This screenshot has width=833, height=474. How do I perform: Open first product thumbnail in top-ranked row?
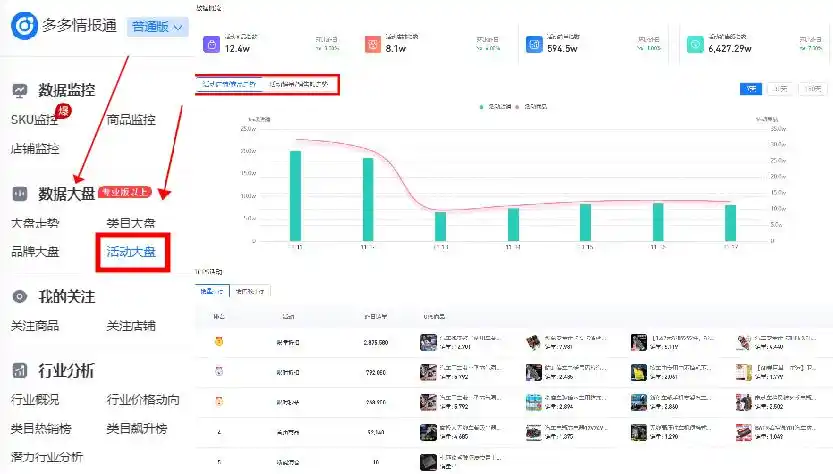pos(429,343)
